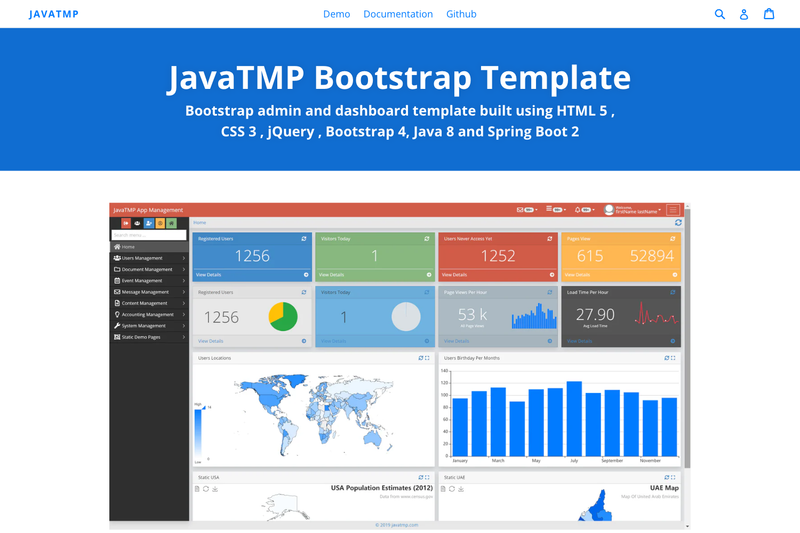
Task: Click the Home breadcrumb link
Action: pyautogui.click(x=199, y=223)
